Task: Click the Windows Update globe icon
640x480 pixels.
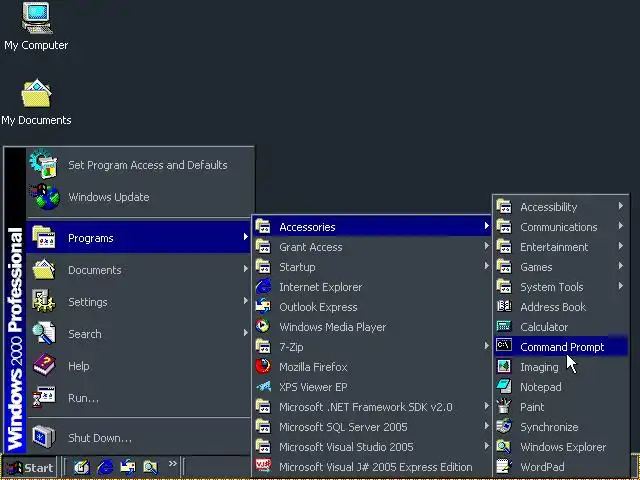Action: click(44, 197)
